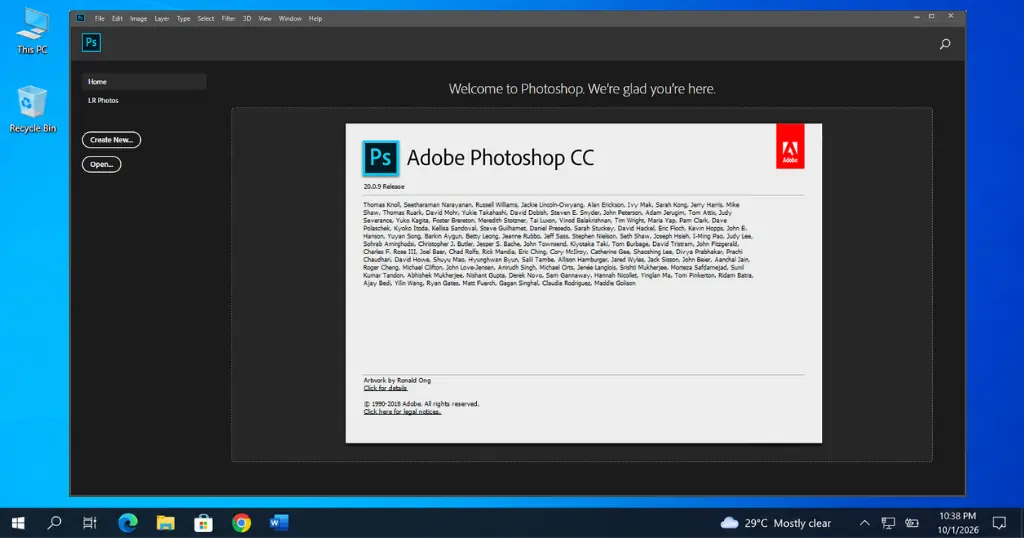1024x538 pixels.
Task: Launch Microsoft Edge from taskbar
Action: pos(128,522)
